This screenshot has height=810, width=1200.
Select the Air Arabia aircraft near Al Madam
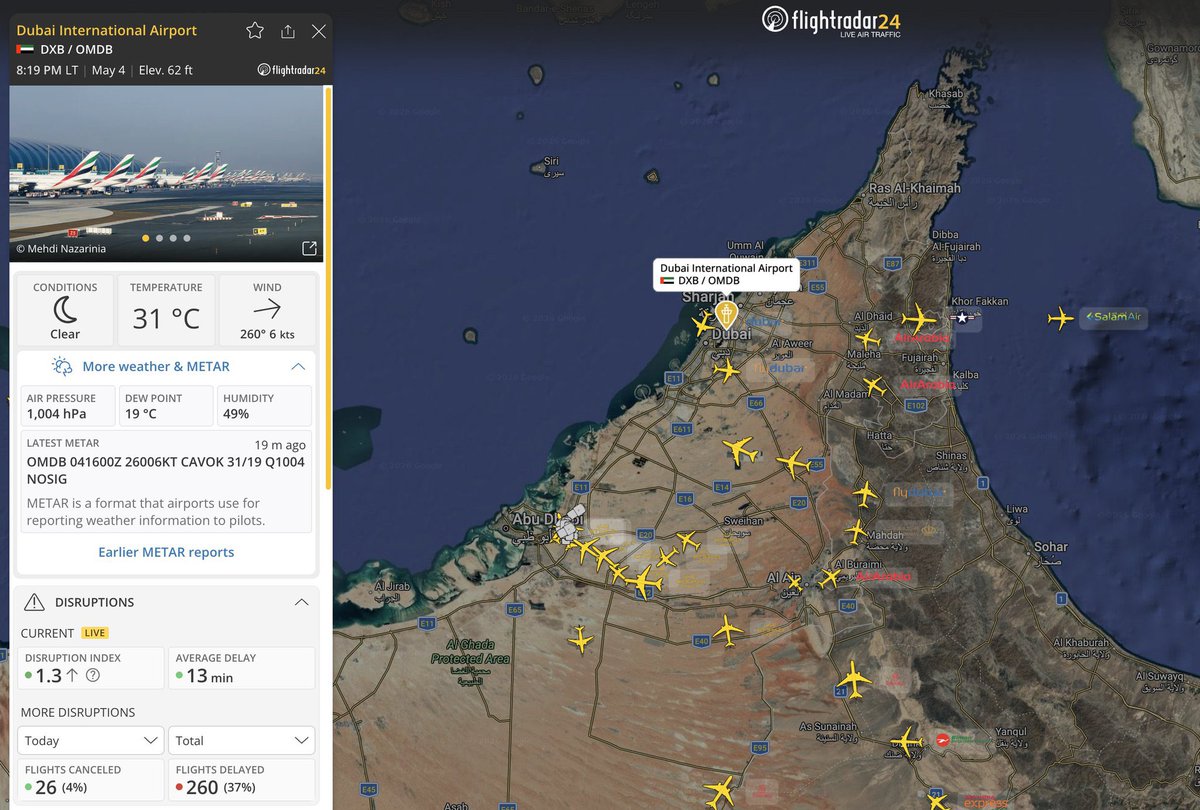point(874,385)
